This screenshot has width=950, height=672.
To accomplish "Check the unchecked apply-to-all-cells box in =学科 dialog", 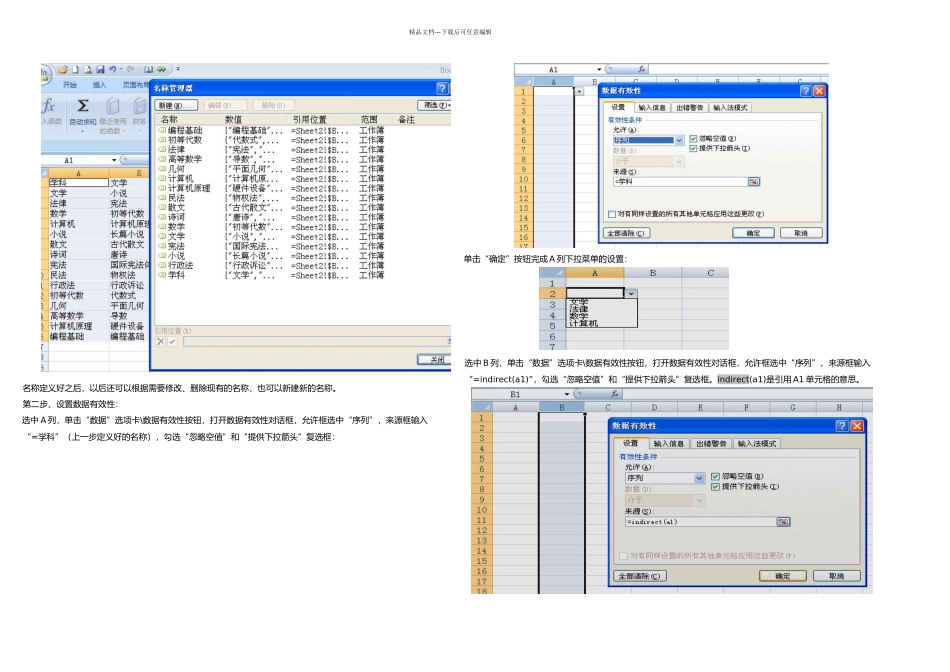I will point(611,214).
